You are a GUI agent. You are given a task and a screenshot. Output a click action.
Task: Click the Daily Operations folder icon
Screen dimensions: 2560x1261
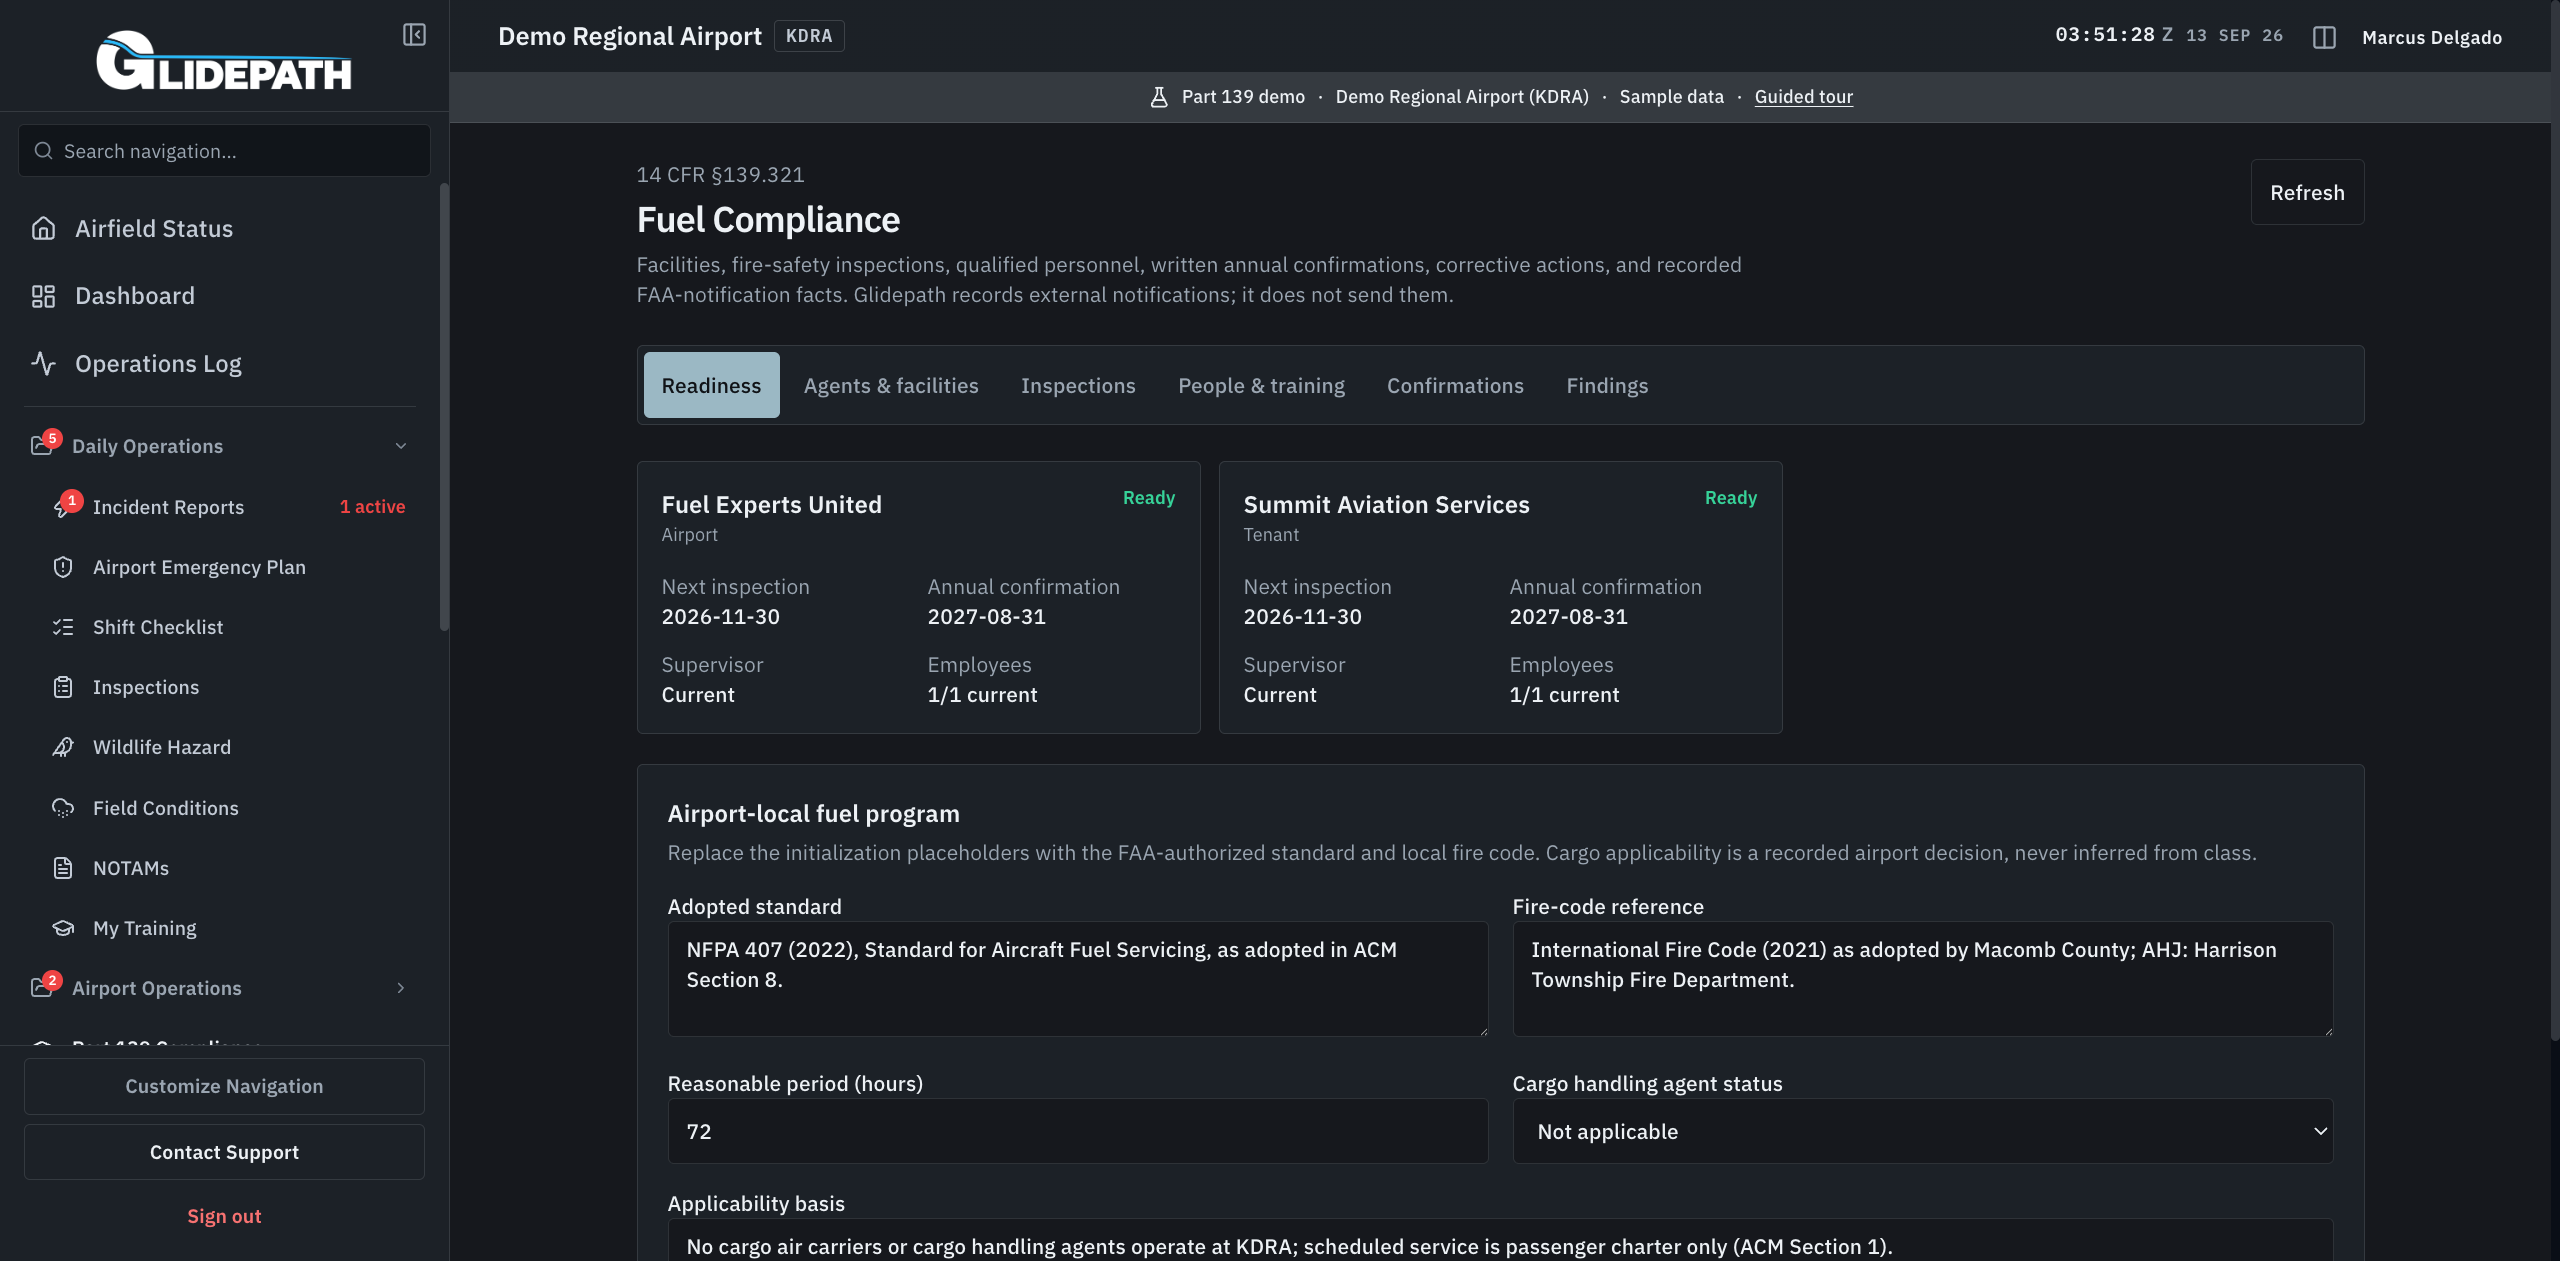click(41, 446)
